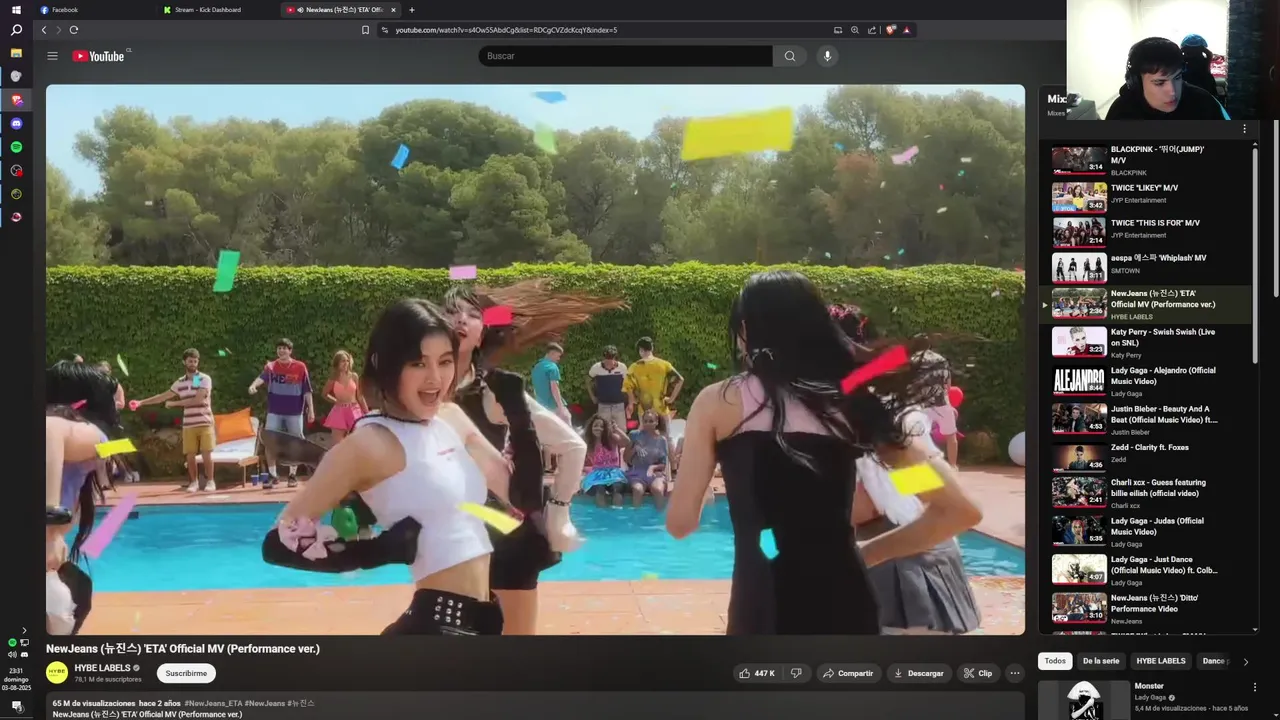Select the Todos filter chip
Screen dimensions: 1280x720
click(1055, 661)
